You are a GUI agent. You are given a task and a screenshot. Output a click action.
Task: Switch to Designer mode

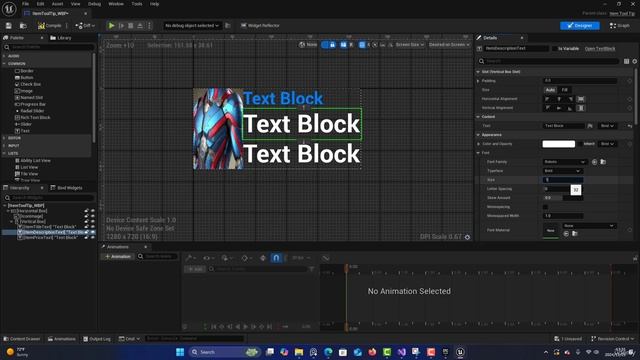[580, 26]
